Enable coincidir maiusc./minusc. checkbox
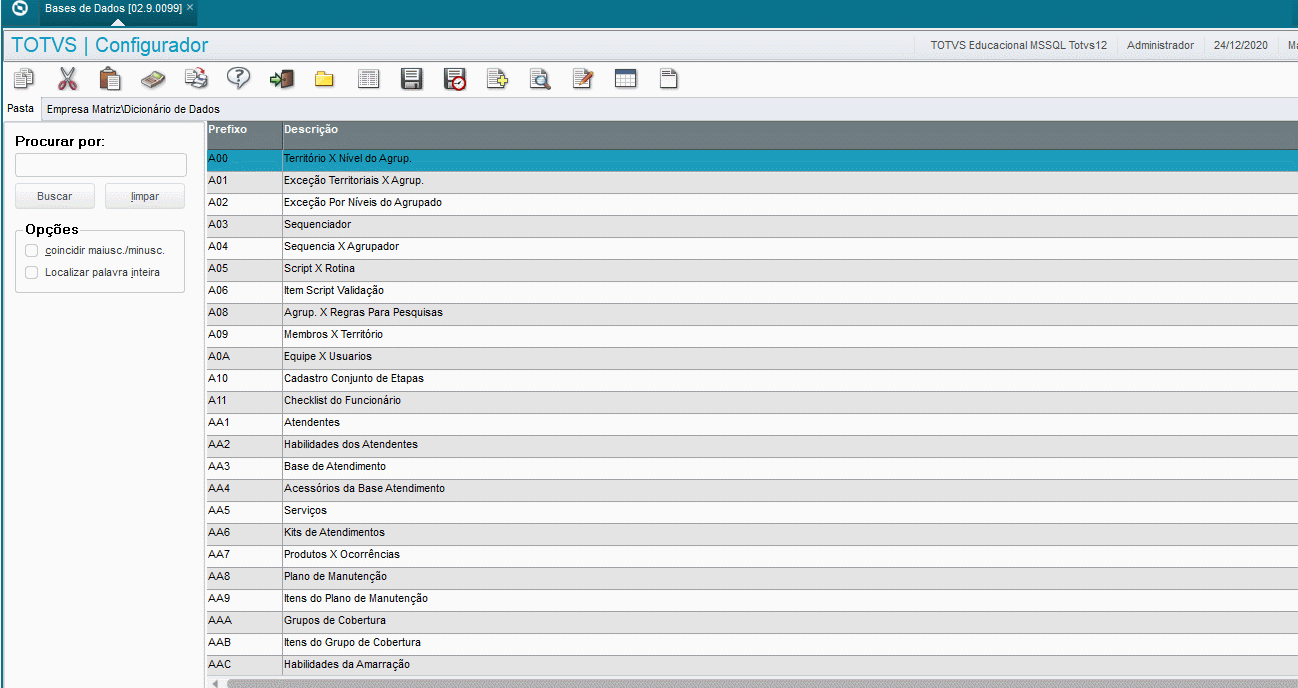The width and height of the screenshot is (1298, 688). 32,250
